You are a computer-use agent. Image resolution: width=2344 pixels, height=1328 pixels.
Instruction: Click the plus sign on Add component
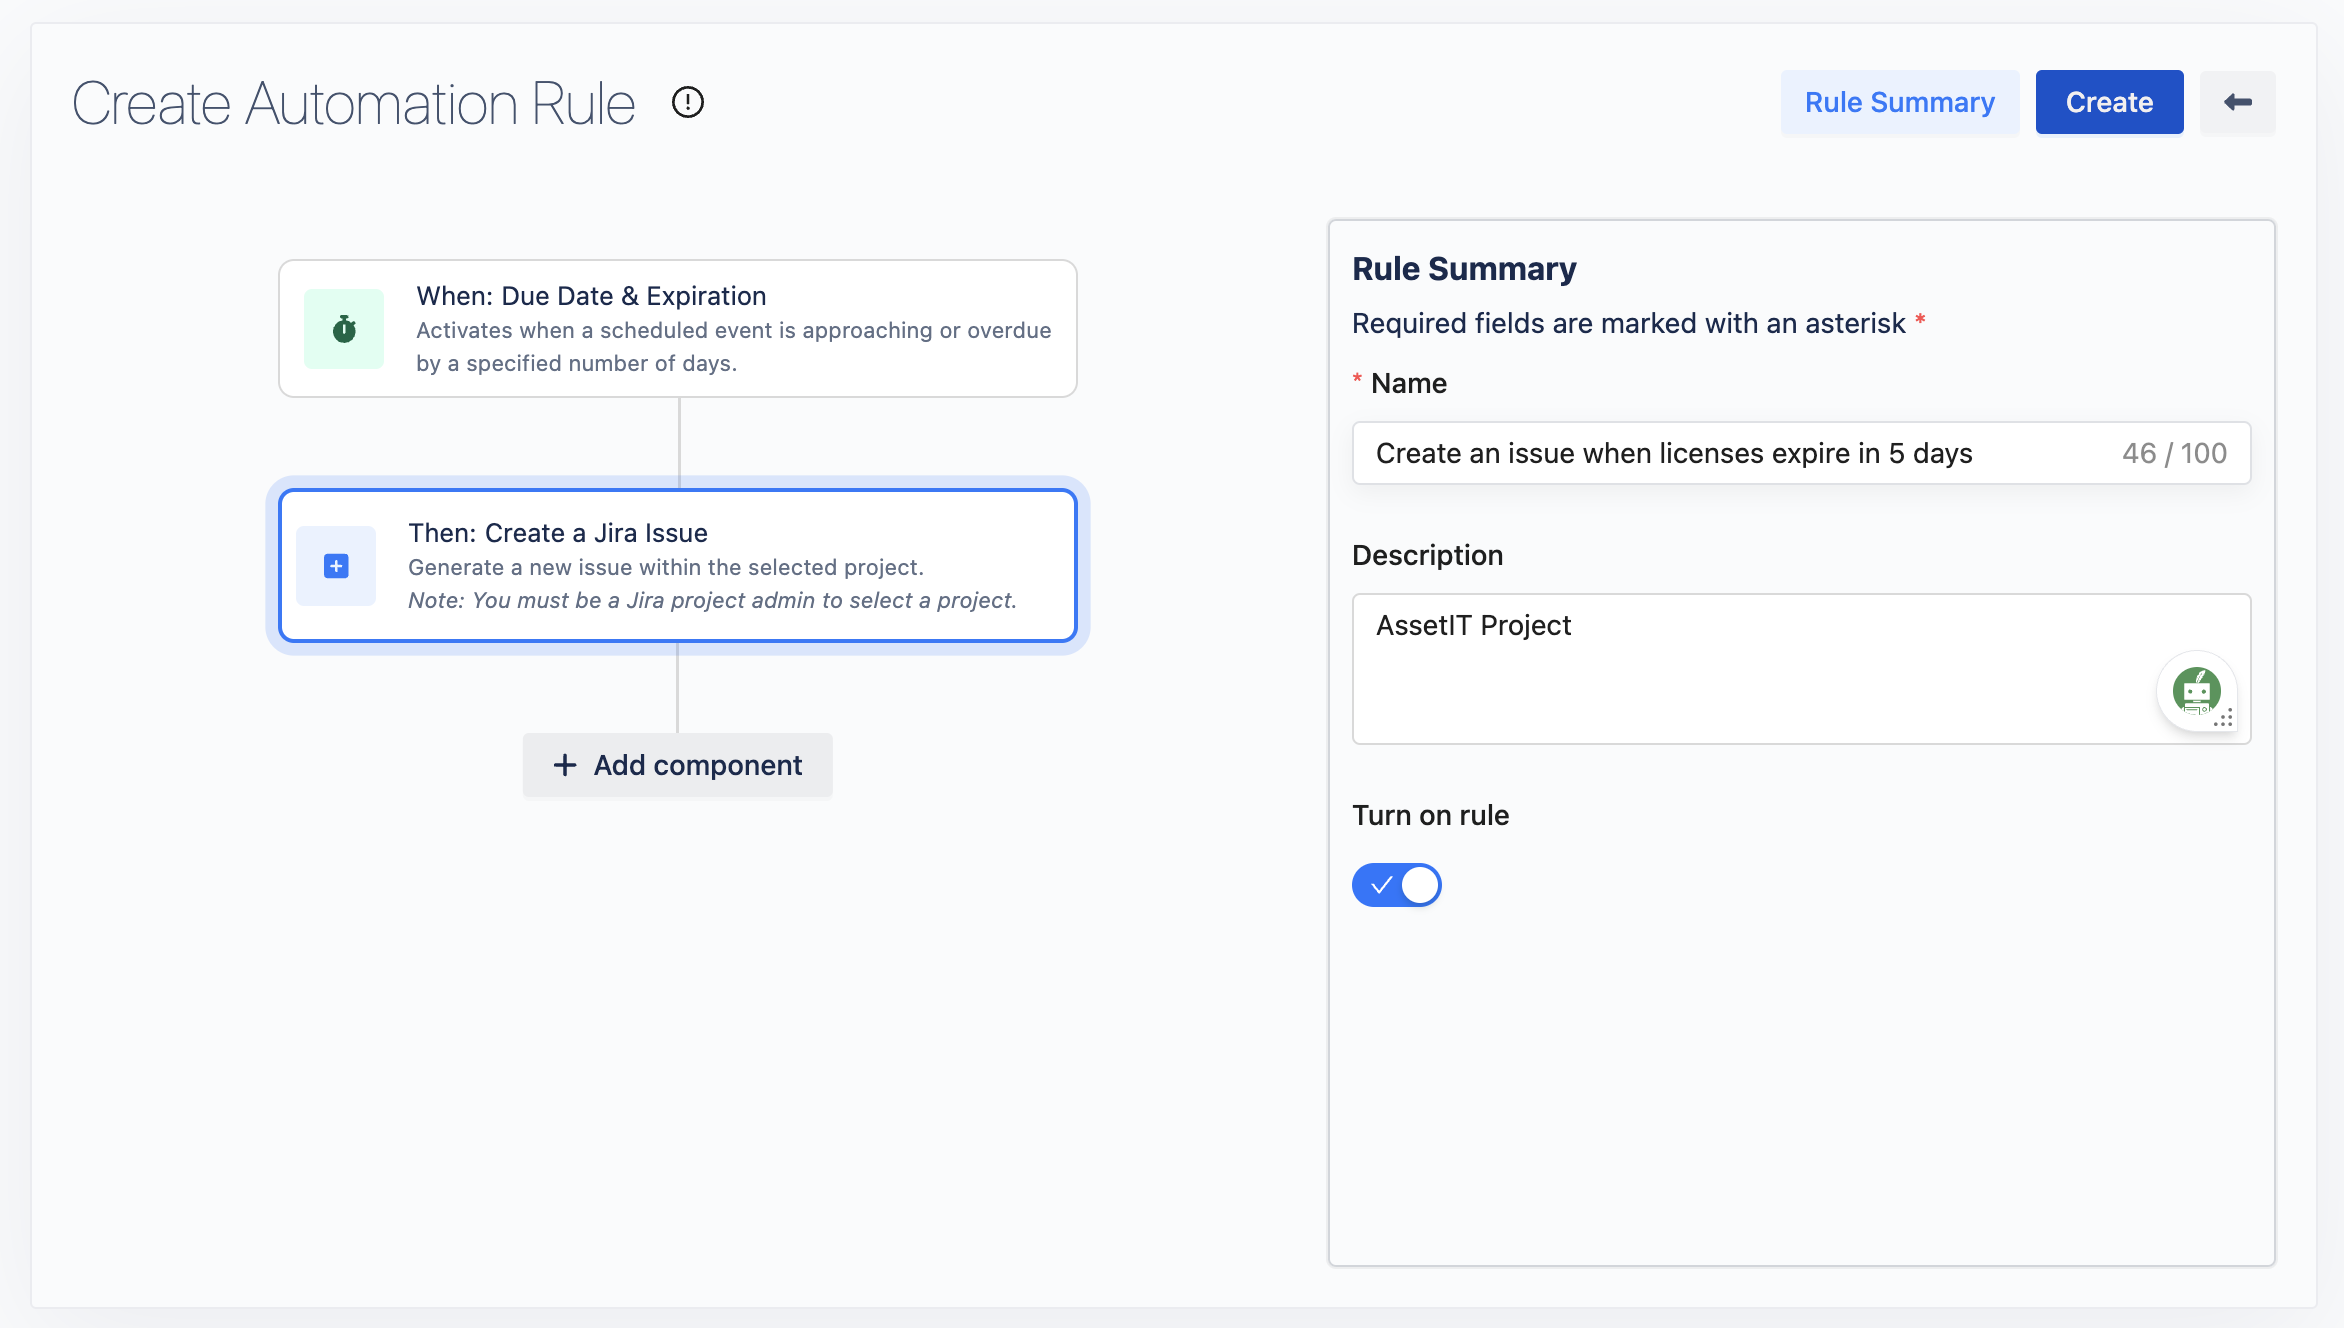565,765
